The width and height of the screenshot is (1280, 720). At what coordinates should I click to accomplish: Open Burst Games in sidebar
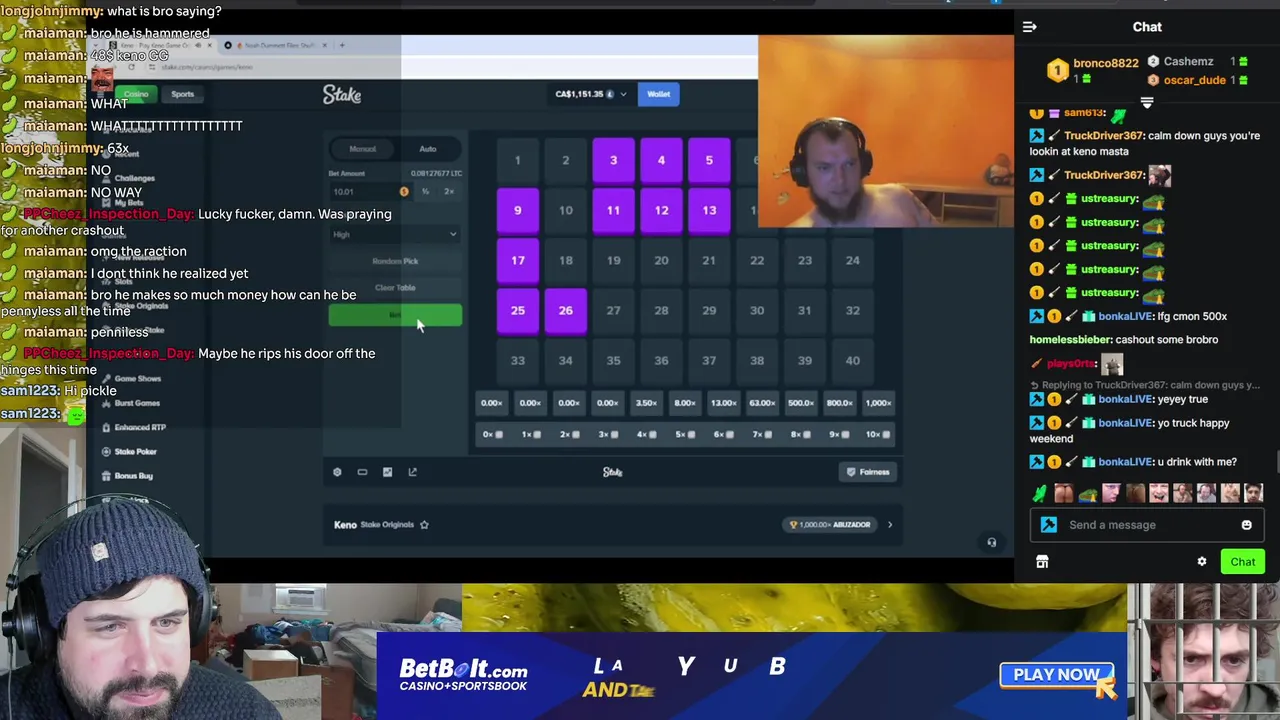point(137,403)
